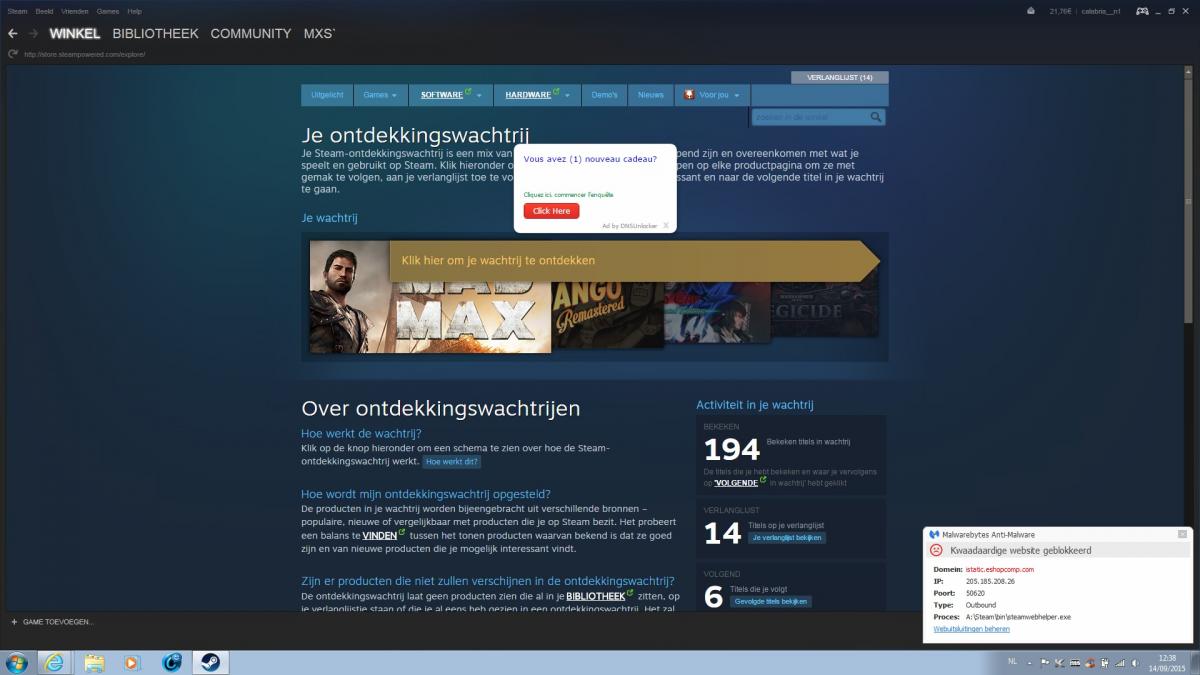Click the clock showing 12:38
This screenshot has width=1200, height=675.
tap(1166, 657)
